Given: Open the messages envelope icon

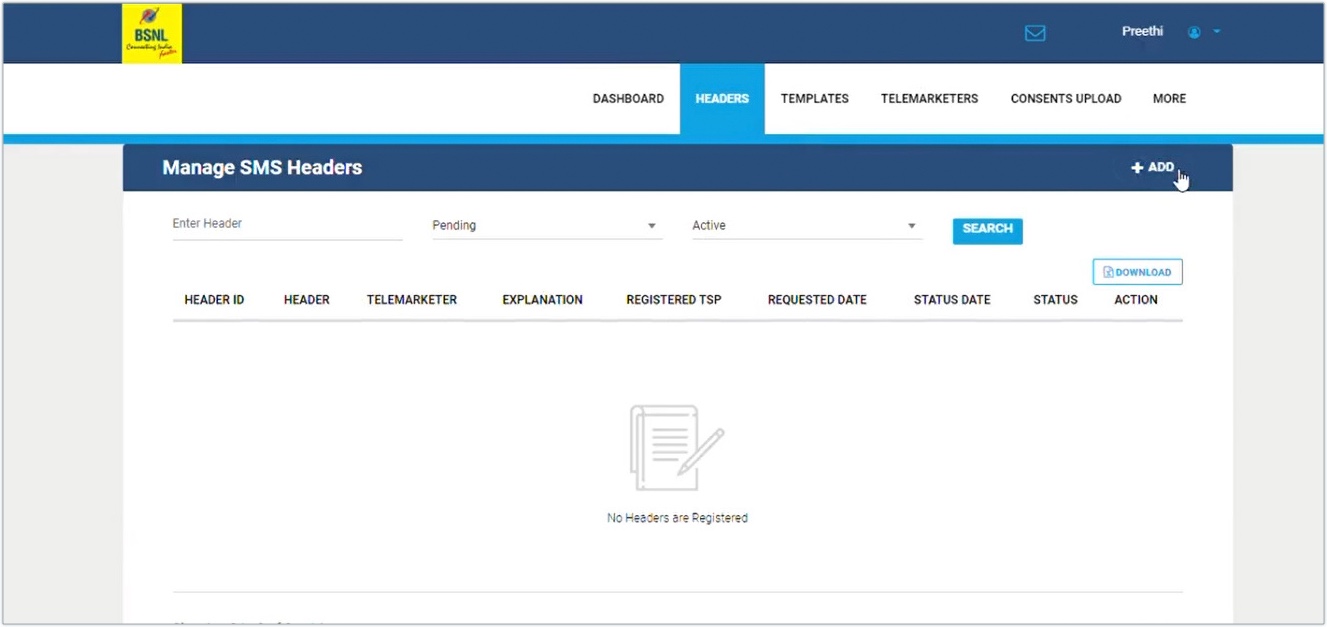Looking at the screenshot, I should [x=1035, y=32].
